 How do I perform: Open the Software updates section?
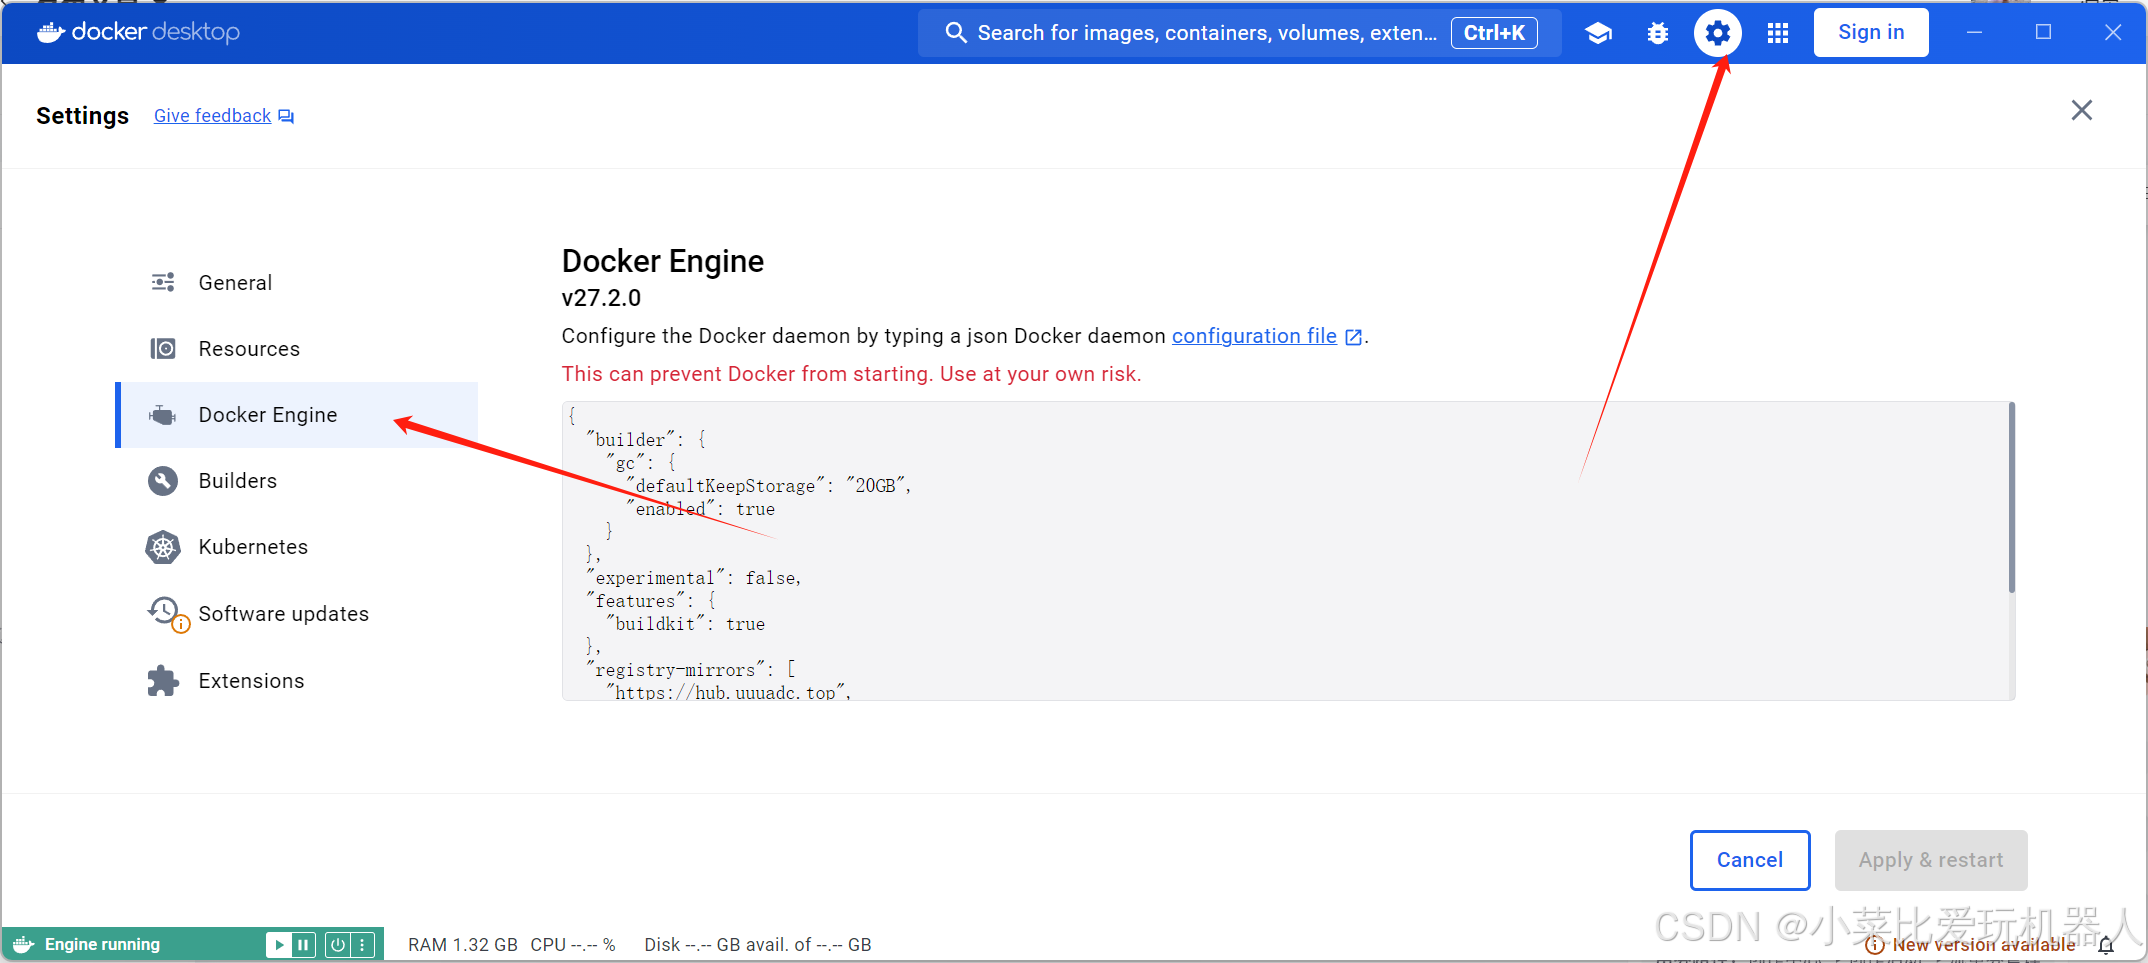(x=283, y=613)
